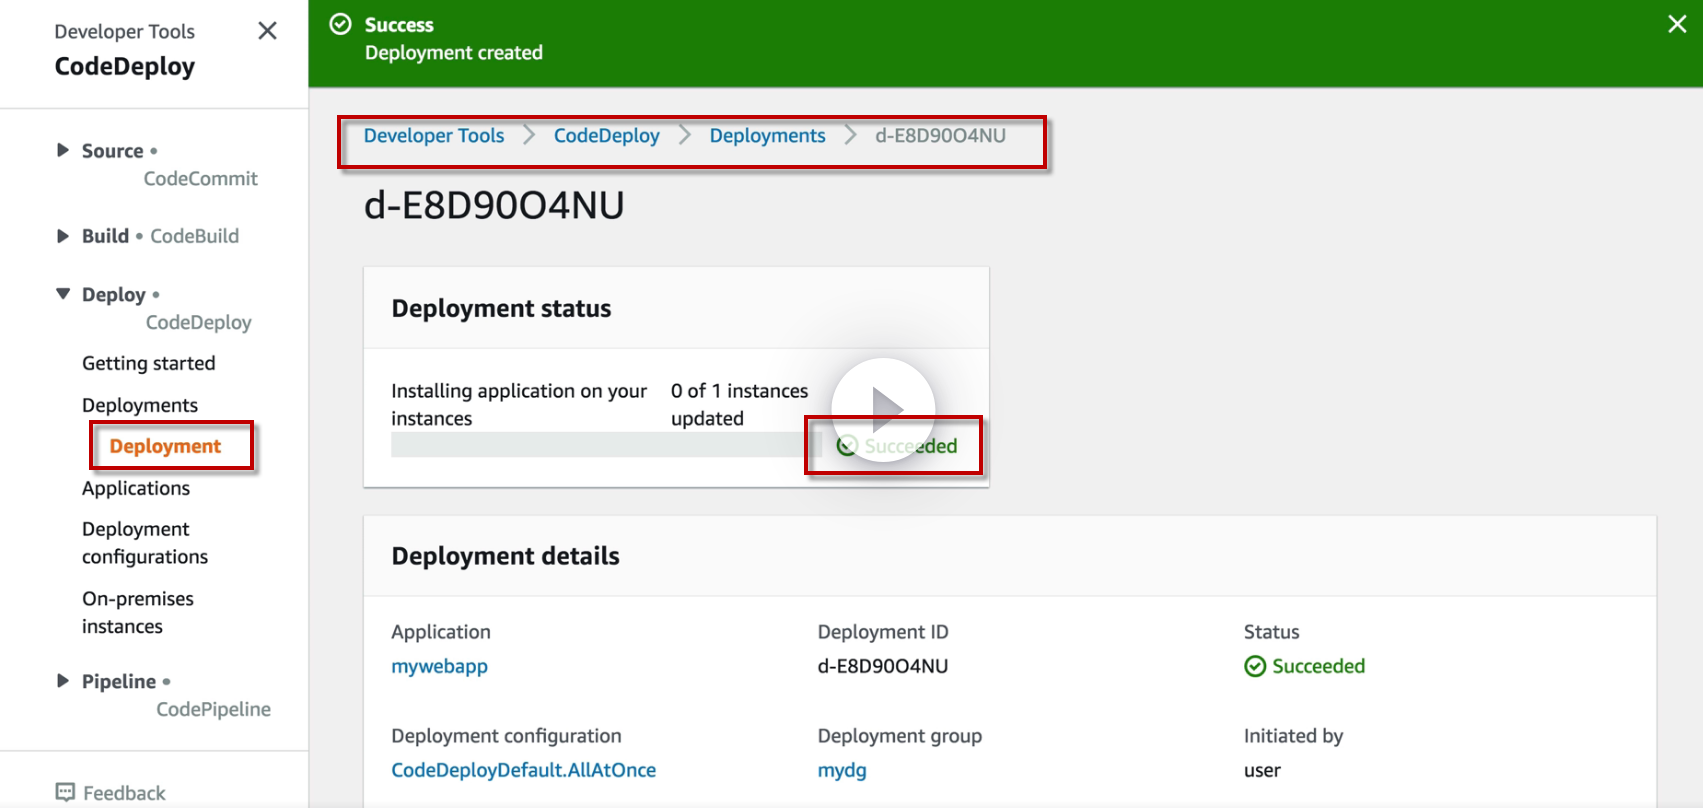Screen dimensions: 1703x808
Task: Navigate to CodeDeploy breadcrumb
Action: [607, 135]
